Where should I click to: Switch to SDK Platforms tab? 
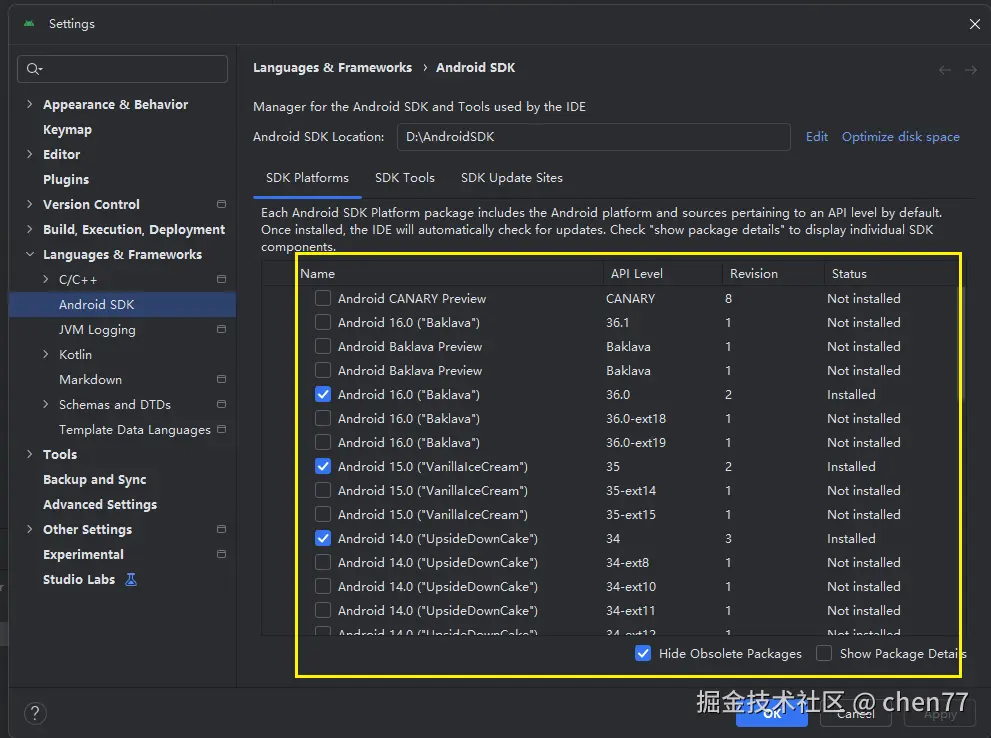point(307,178)
